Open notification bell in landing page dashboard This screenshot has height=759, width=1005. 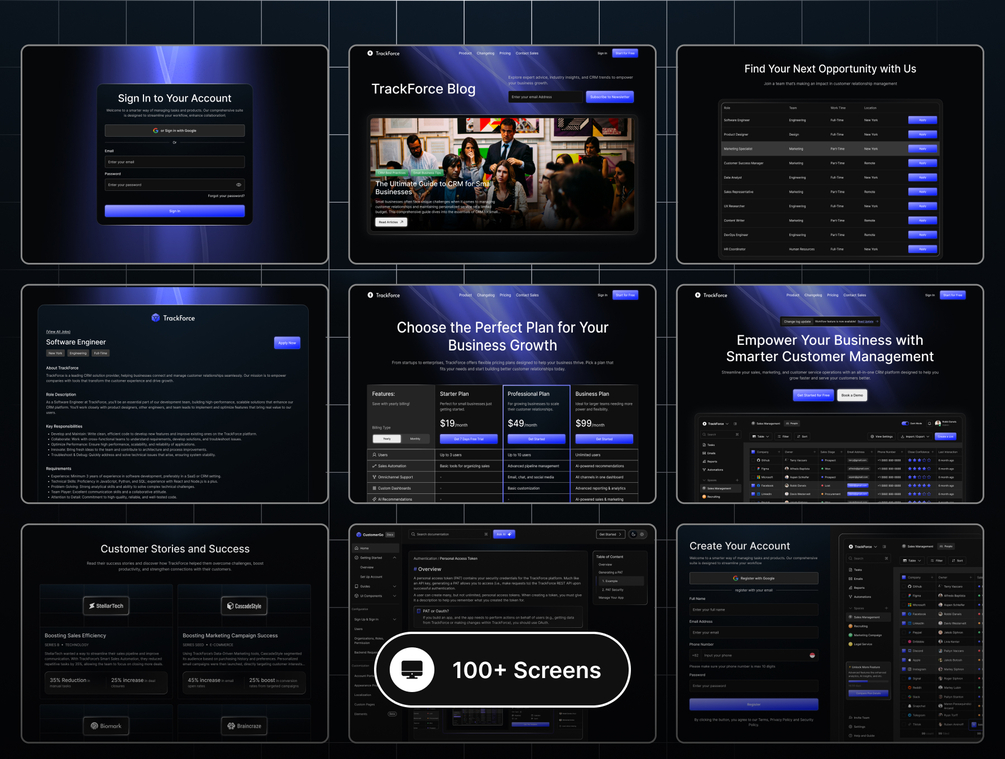929,423
